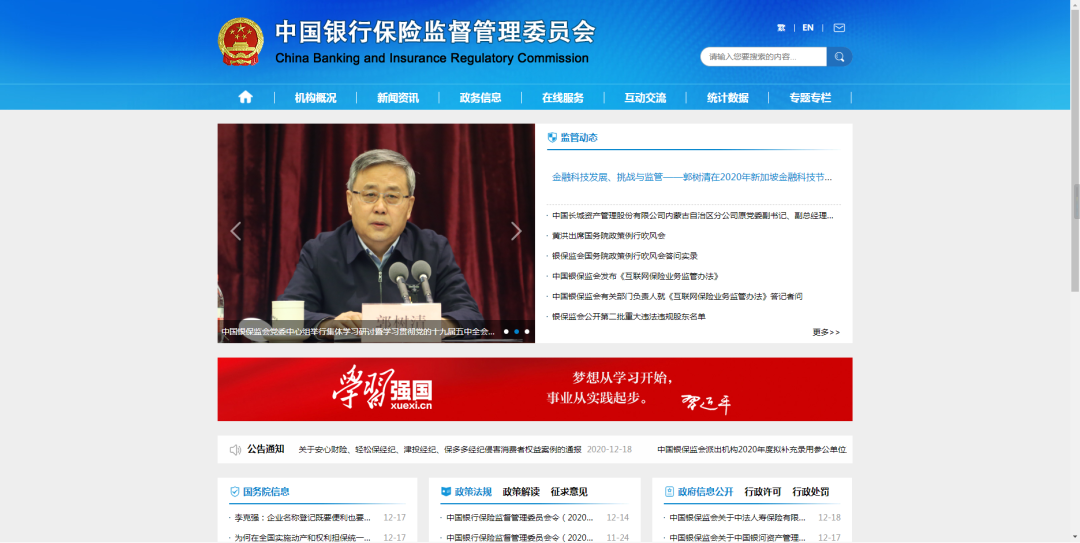Click the 监管动态 shield icon
Image resolution: width=1080 pixels, height=543 pixels.
tap(552, 138)
